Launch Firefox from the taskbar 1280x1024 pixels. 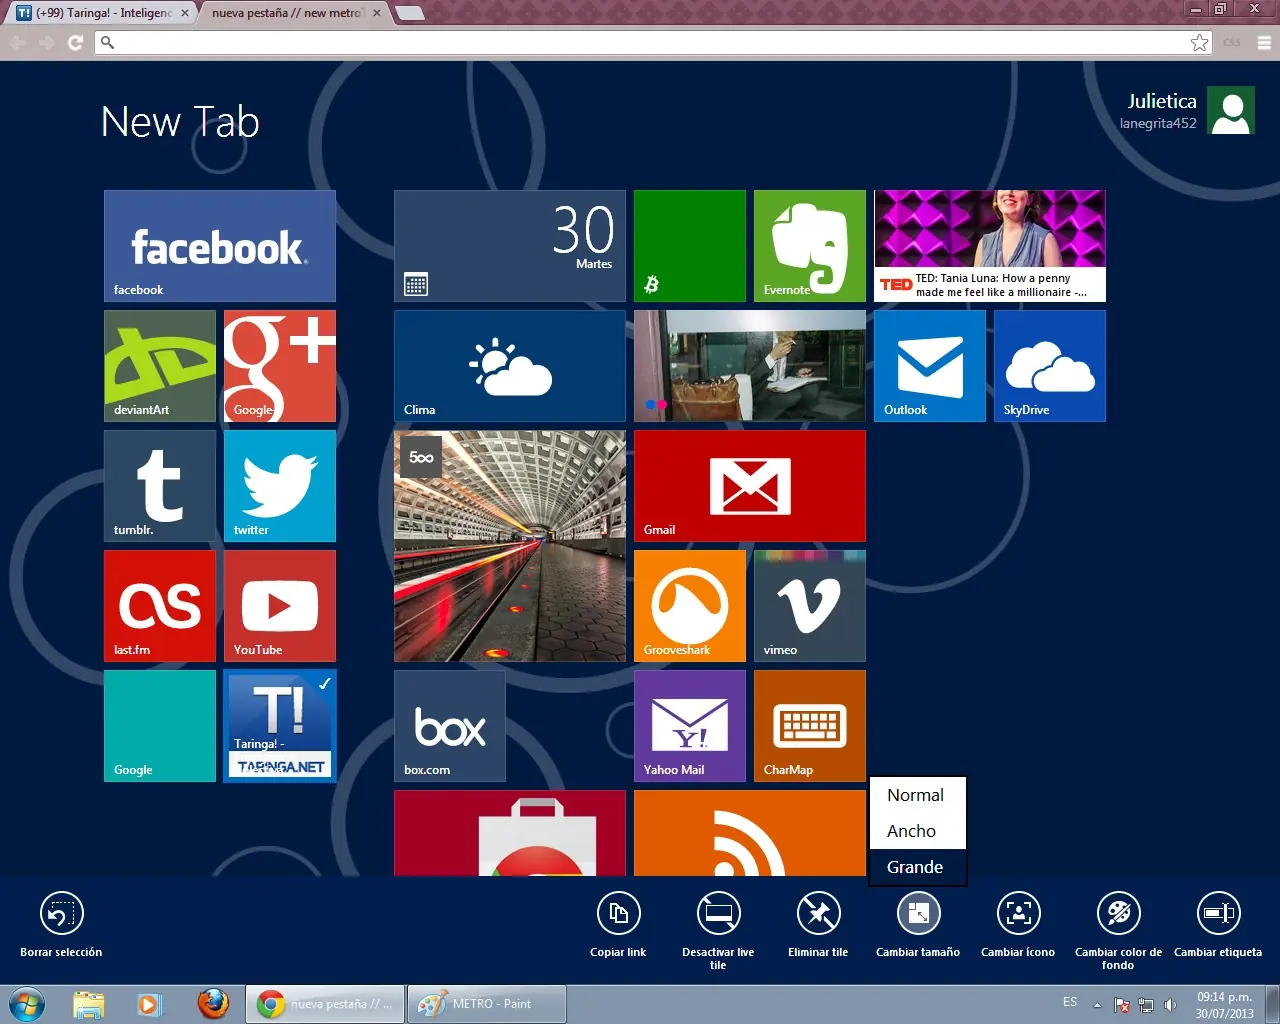tap(213, 1003)
